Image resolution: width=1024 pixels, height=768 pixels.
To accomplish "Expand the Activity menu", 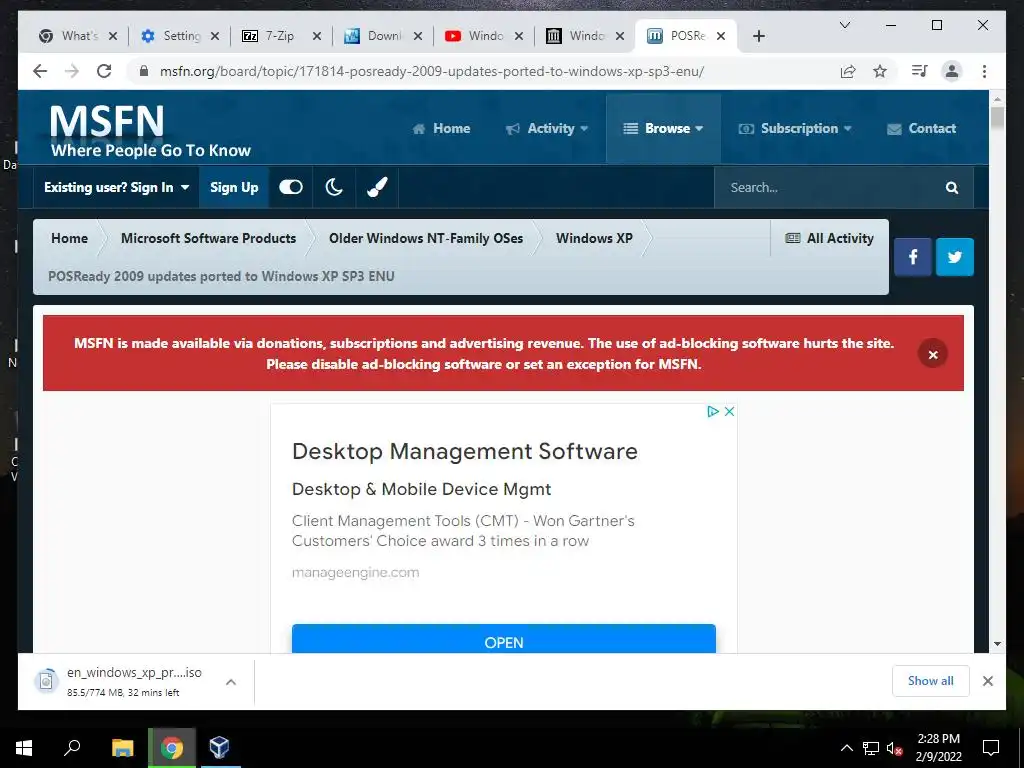I will pos(547,129).
